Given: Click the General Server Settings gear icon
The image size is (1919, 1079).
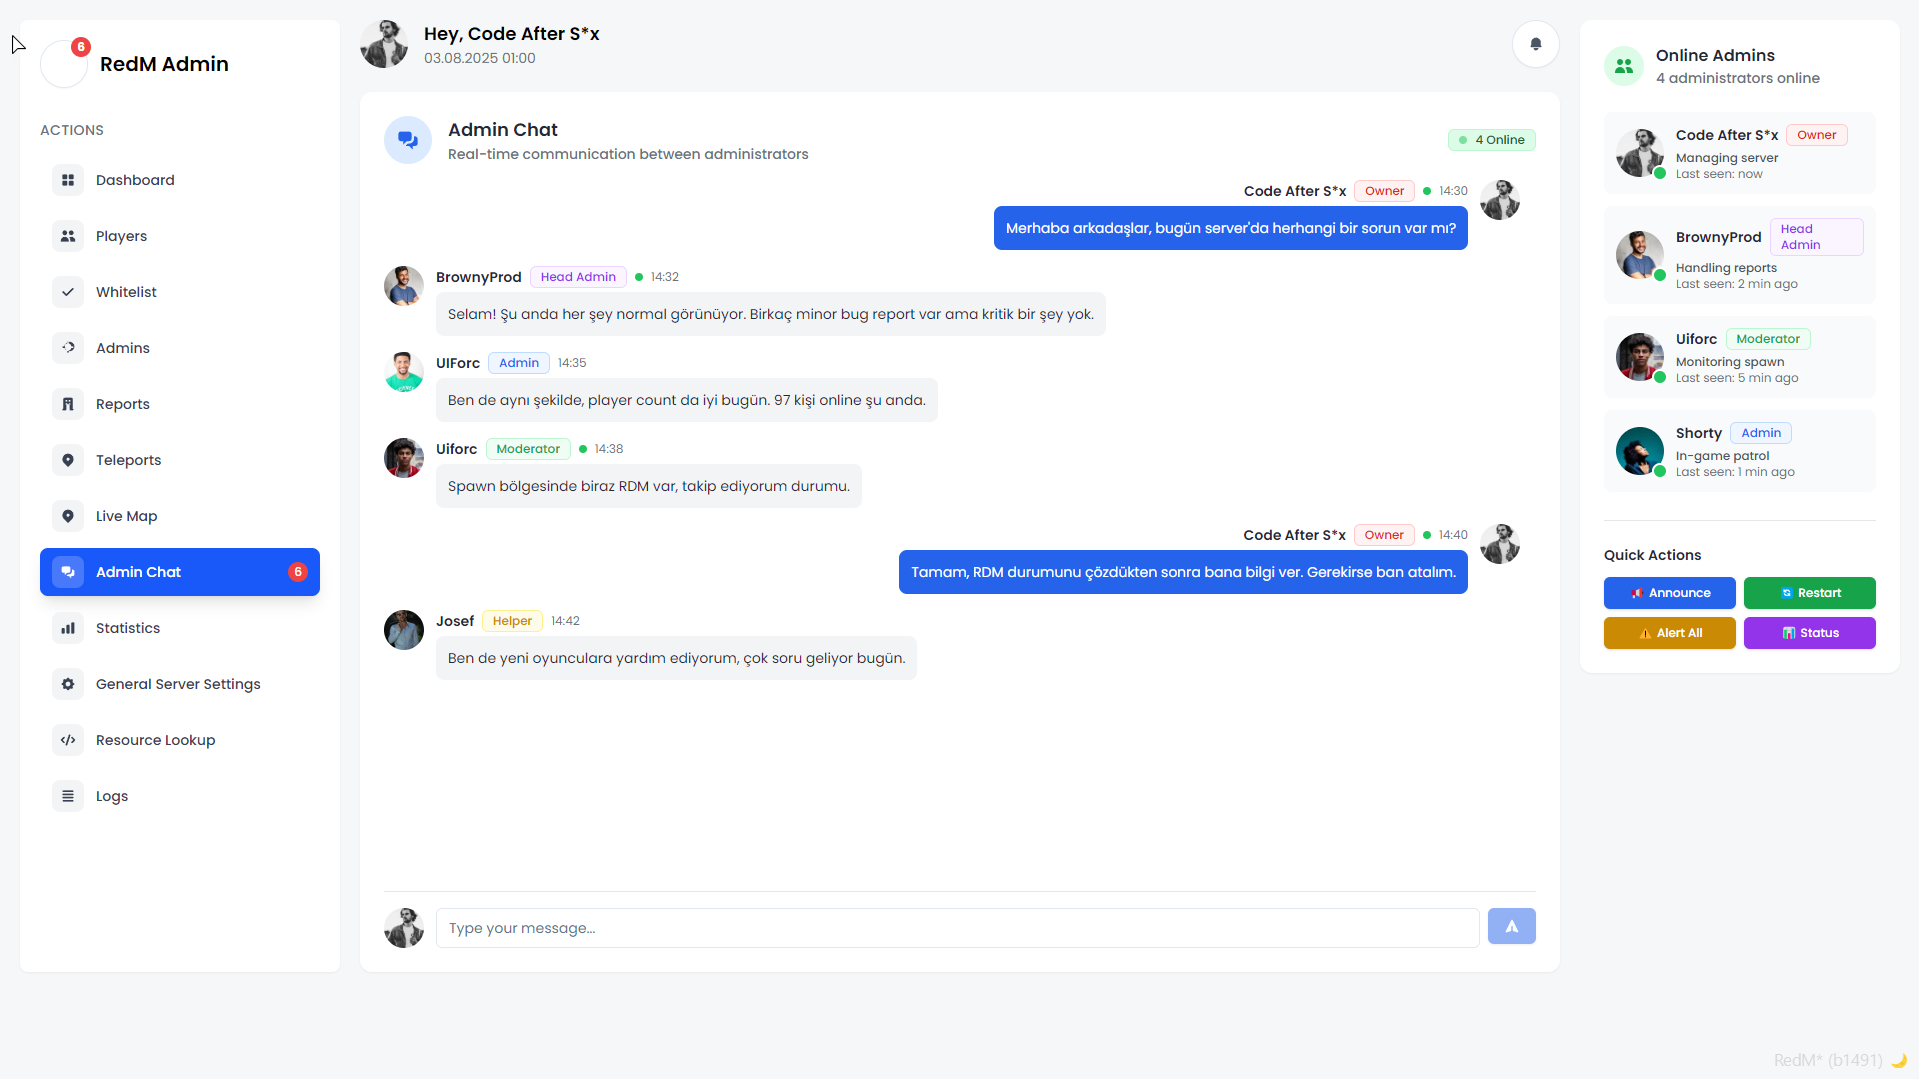Looking at the screenshot, I should tap(68, 684).
